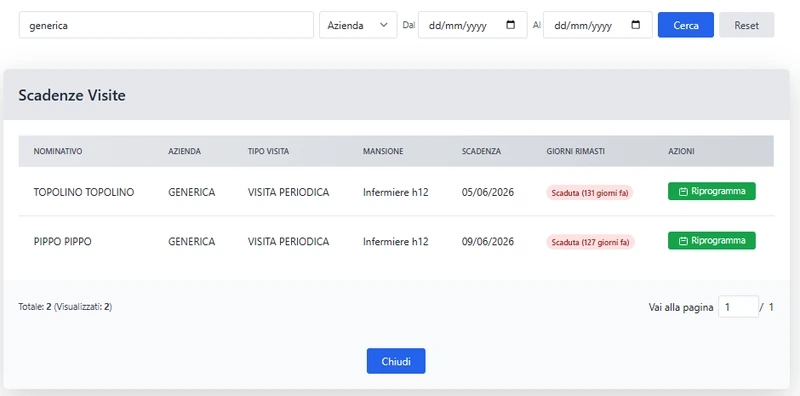This screenshot has width=800, height=396.
Task: Click the Scaduta (131 giorni fa) badge
Action: click(590, 193)
